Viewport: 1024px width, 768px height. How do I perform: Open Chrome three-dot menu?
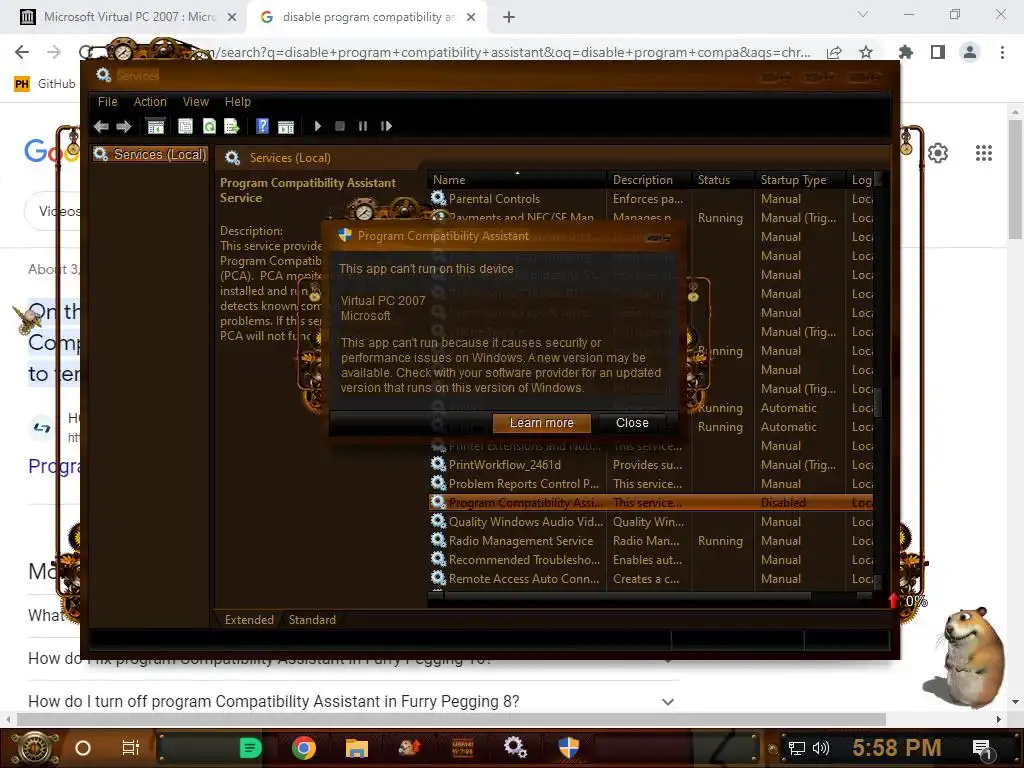pyautogui.click(x=1002, y=52)
